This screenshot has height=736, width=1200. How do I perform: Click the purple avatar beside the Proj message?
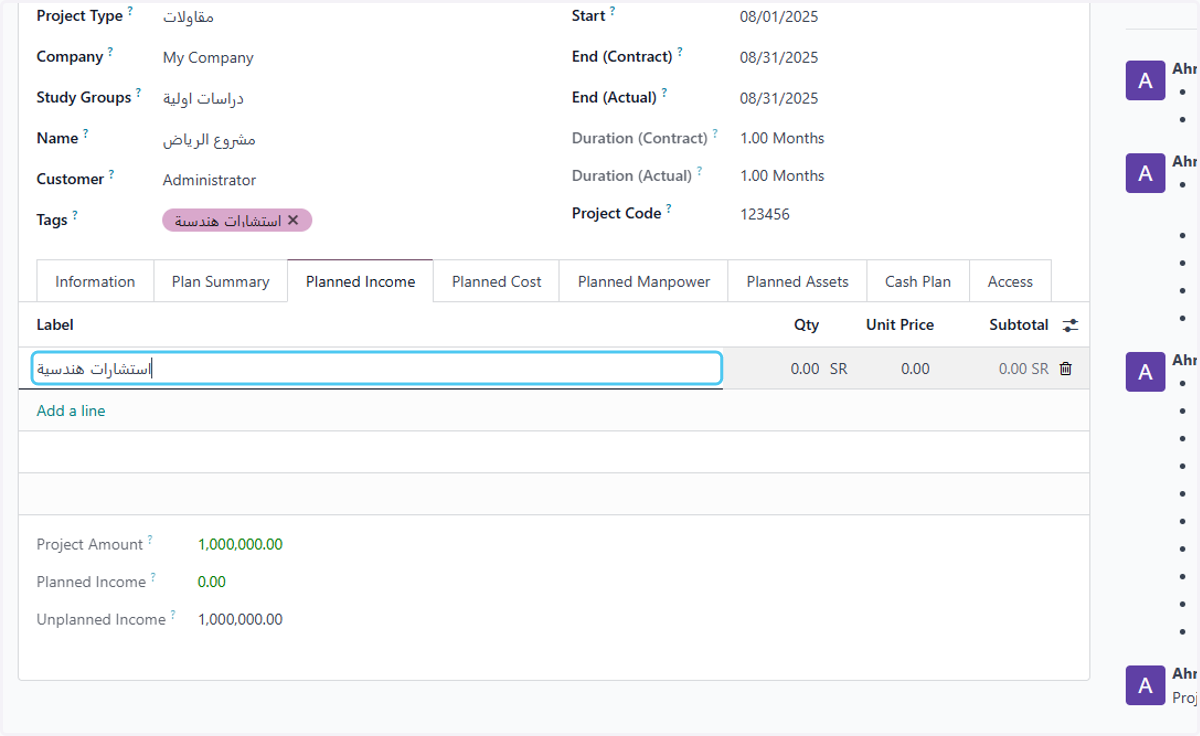click(1145, 685)
